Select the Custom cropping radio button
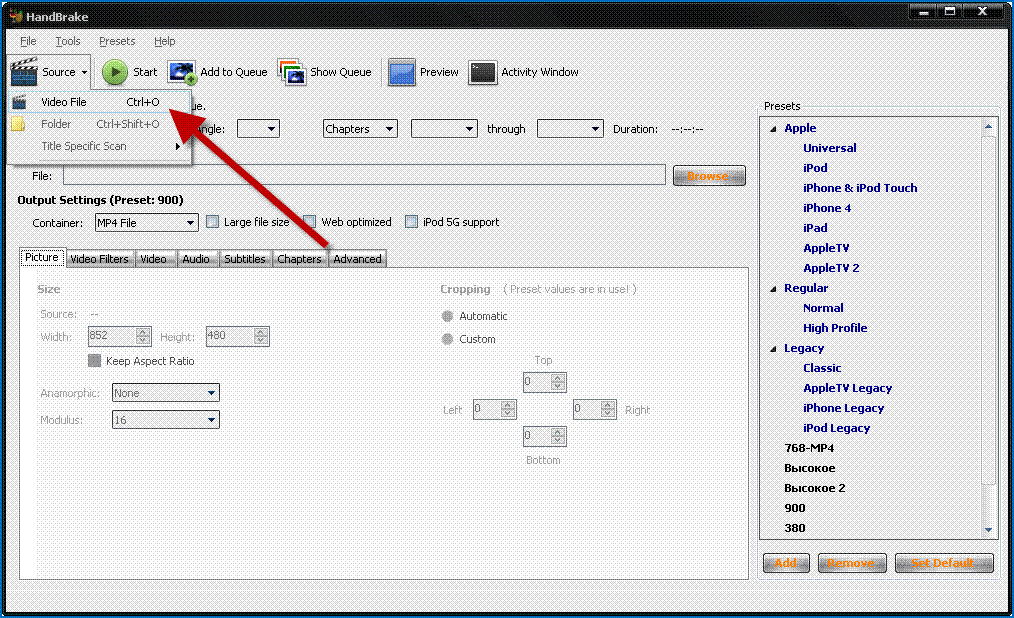This screenshot has width=1014, height=618. tap(447, 339)
